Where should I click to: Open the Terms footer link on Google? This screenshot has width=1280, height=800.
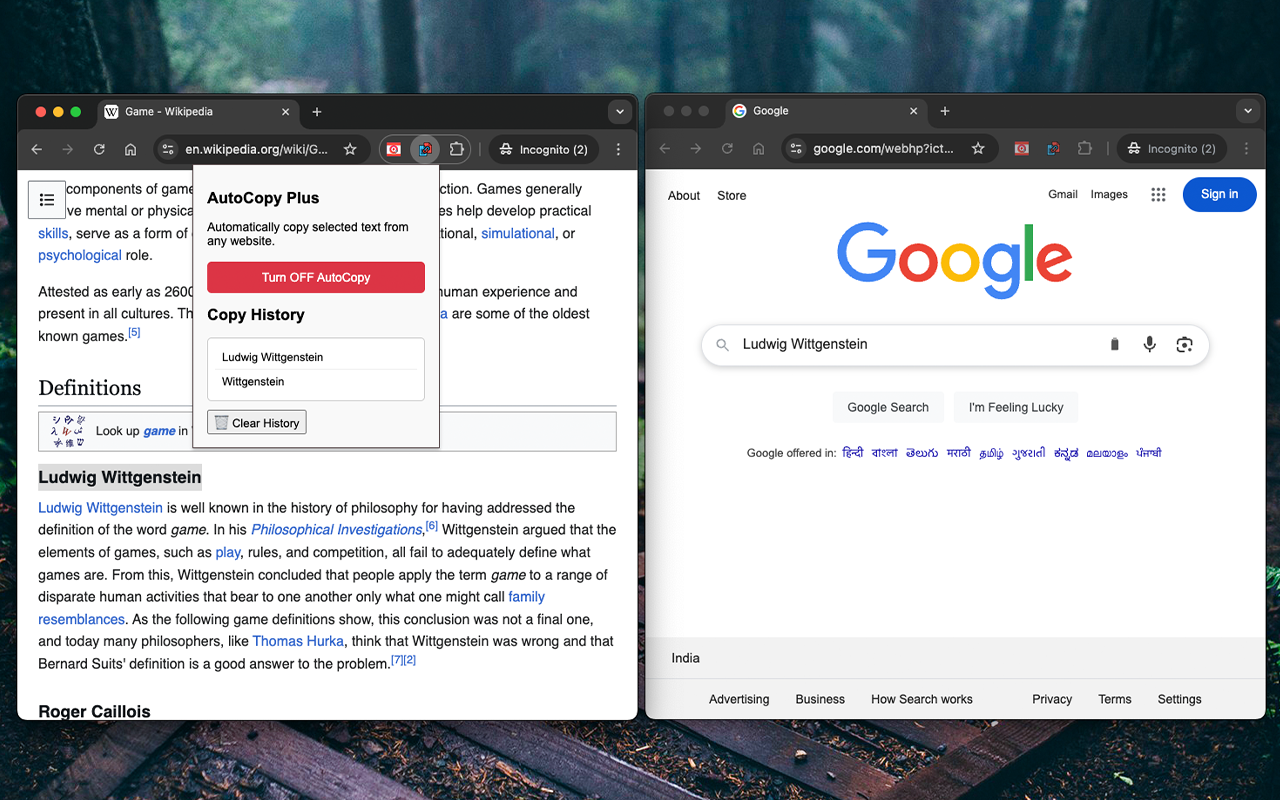click(1115, 699)
